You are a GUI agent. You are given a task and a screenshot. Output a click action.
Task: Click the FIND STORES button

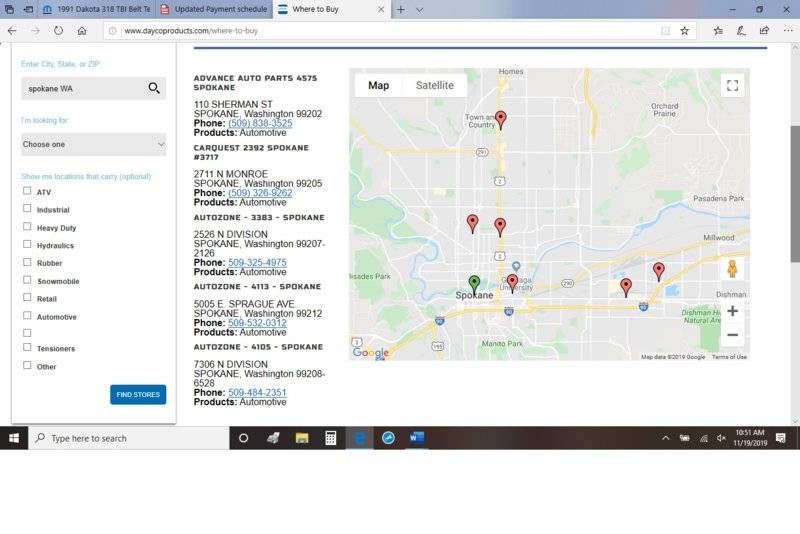click(x=138, y=395)
